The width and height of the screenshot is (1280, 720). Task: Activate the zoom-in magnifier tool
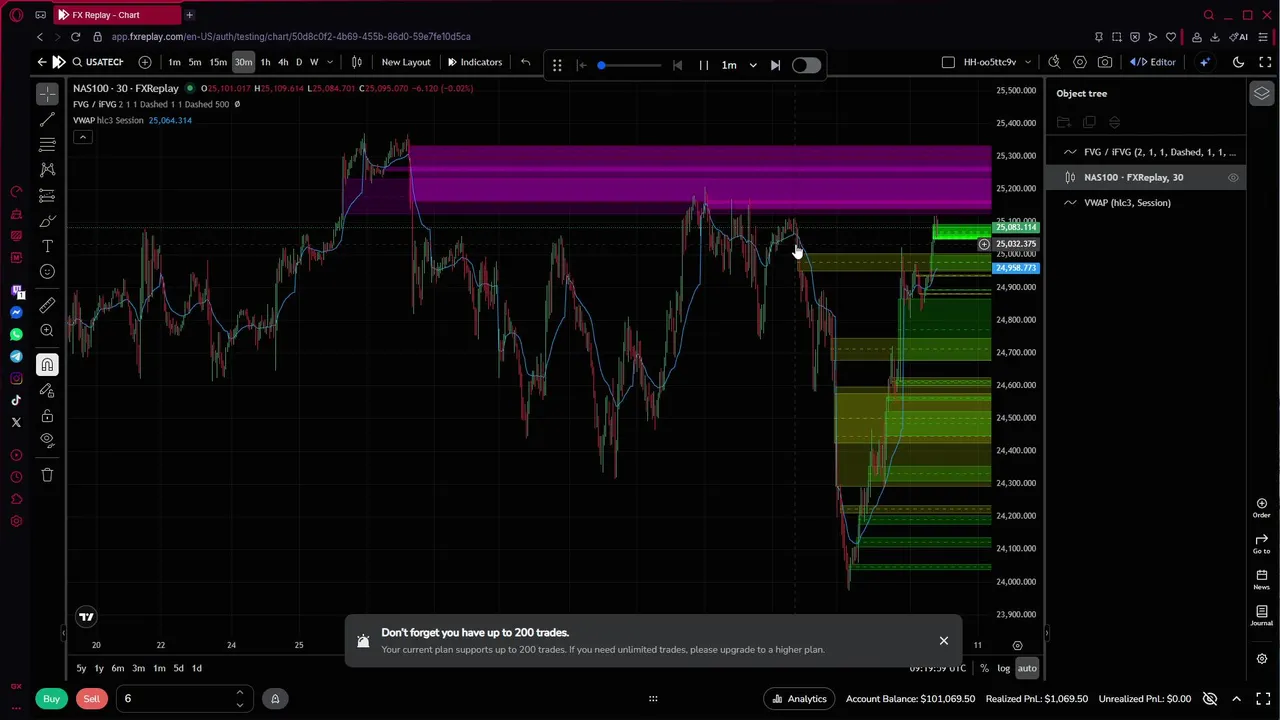click(x=47, y=330)
